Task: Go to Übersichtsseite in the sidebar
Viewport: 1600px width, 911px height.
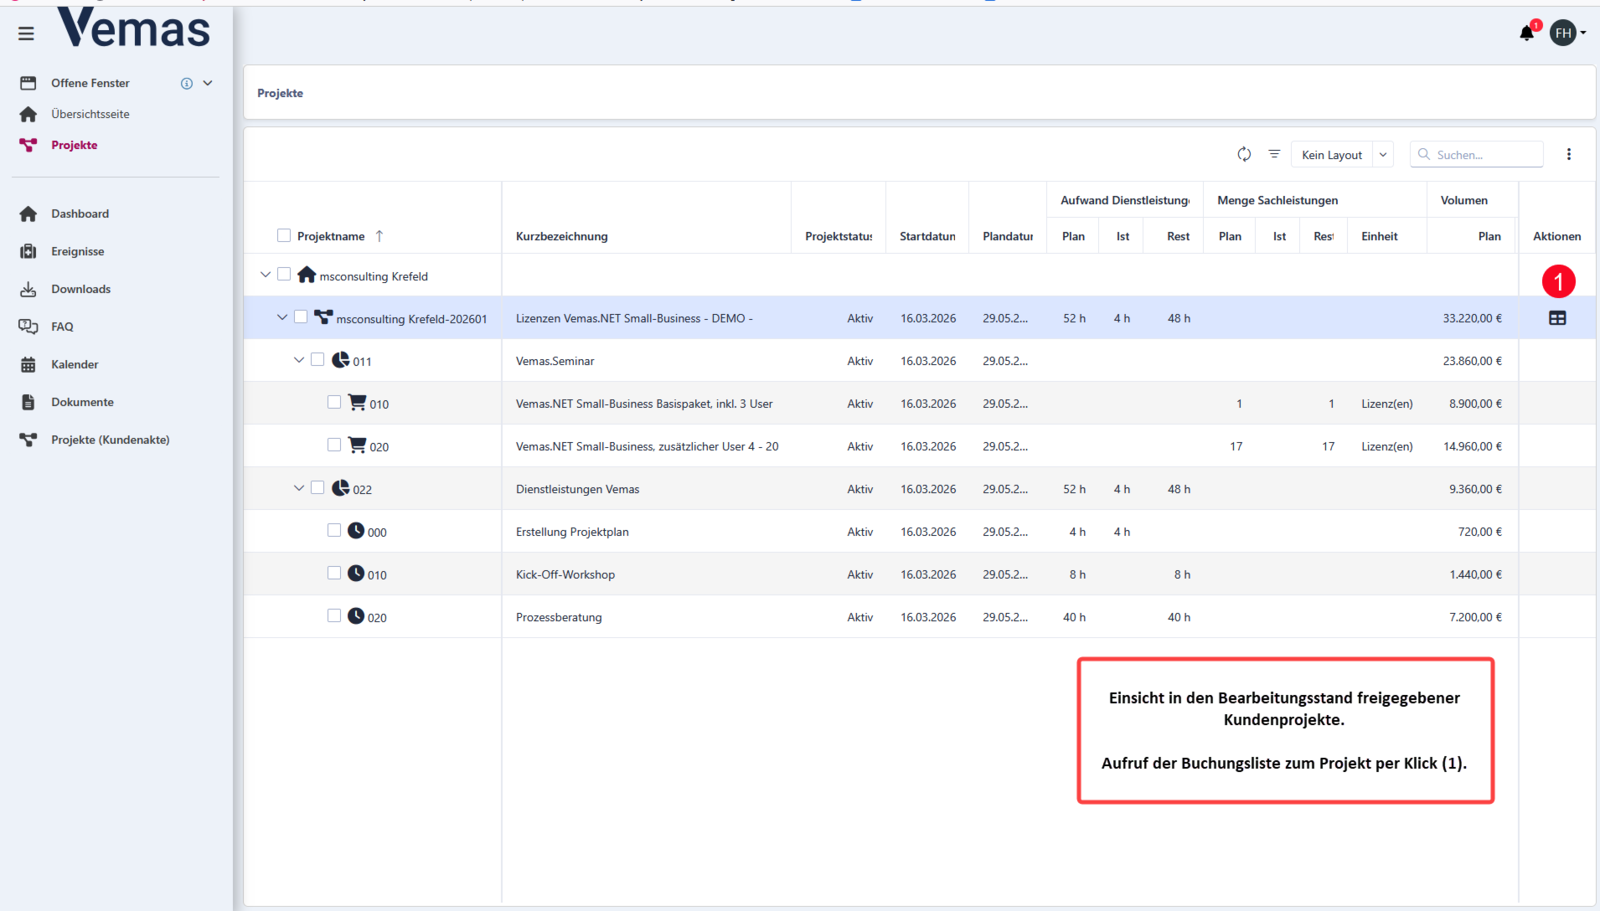Action: pyautogui.click(x=90, y=114)
